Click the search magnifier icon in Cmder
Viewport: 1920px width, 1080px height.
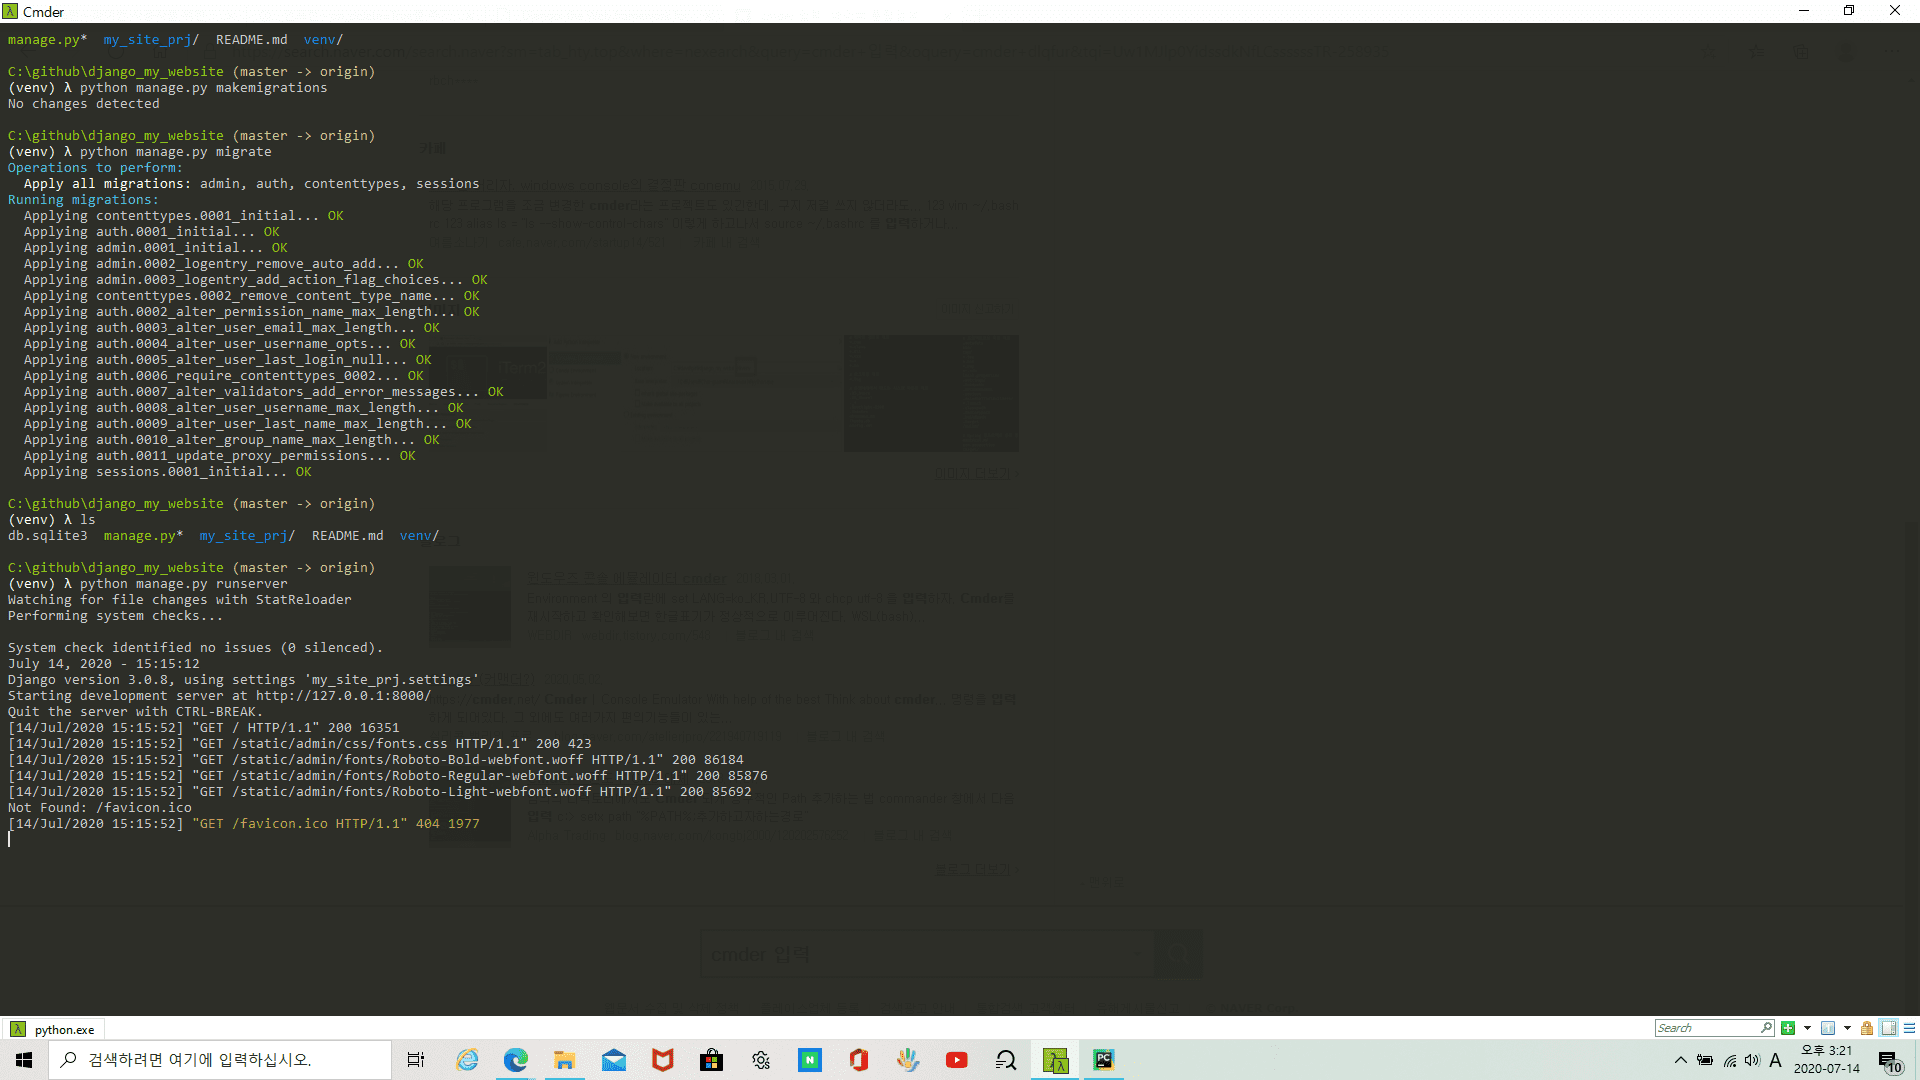click(1766, 1028)
